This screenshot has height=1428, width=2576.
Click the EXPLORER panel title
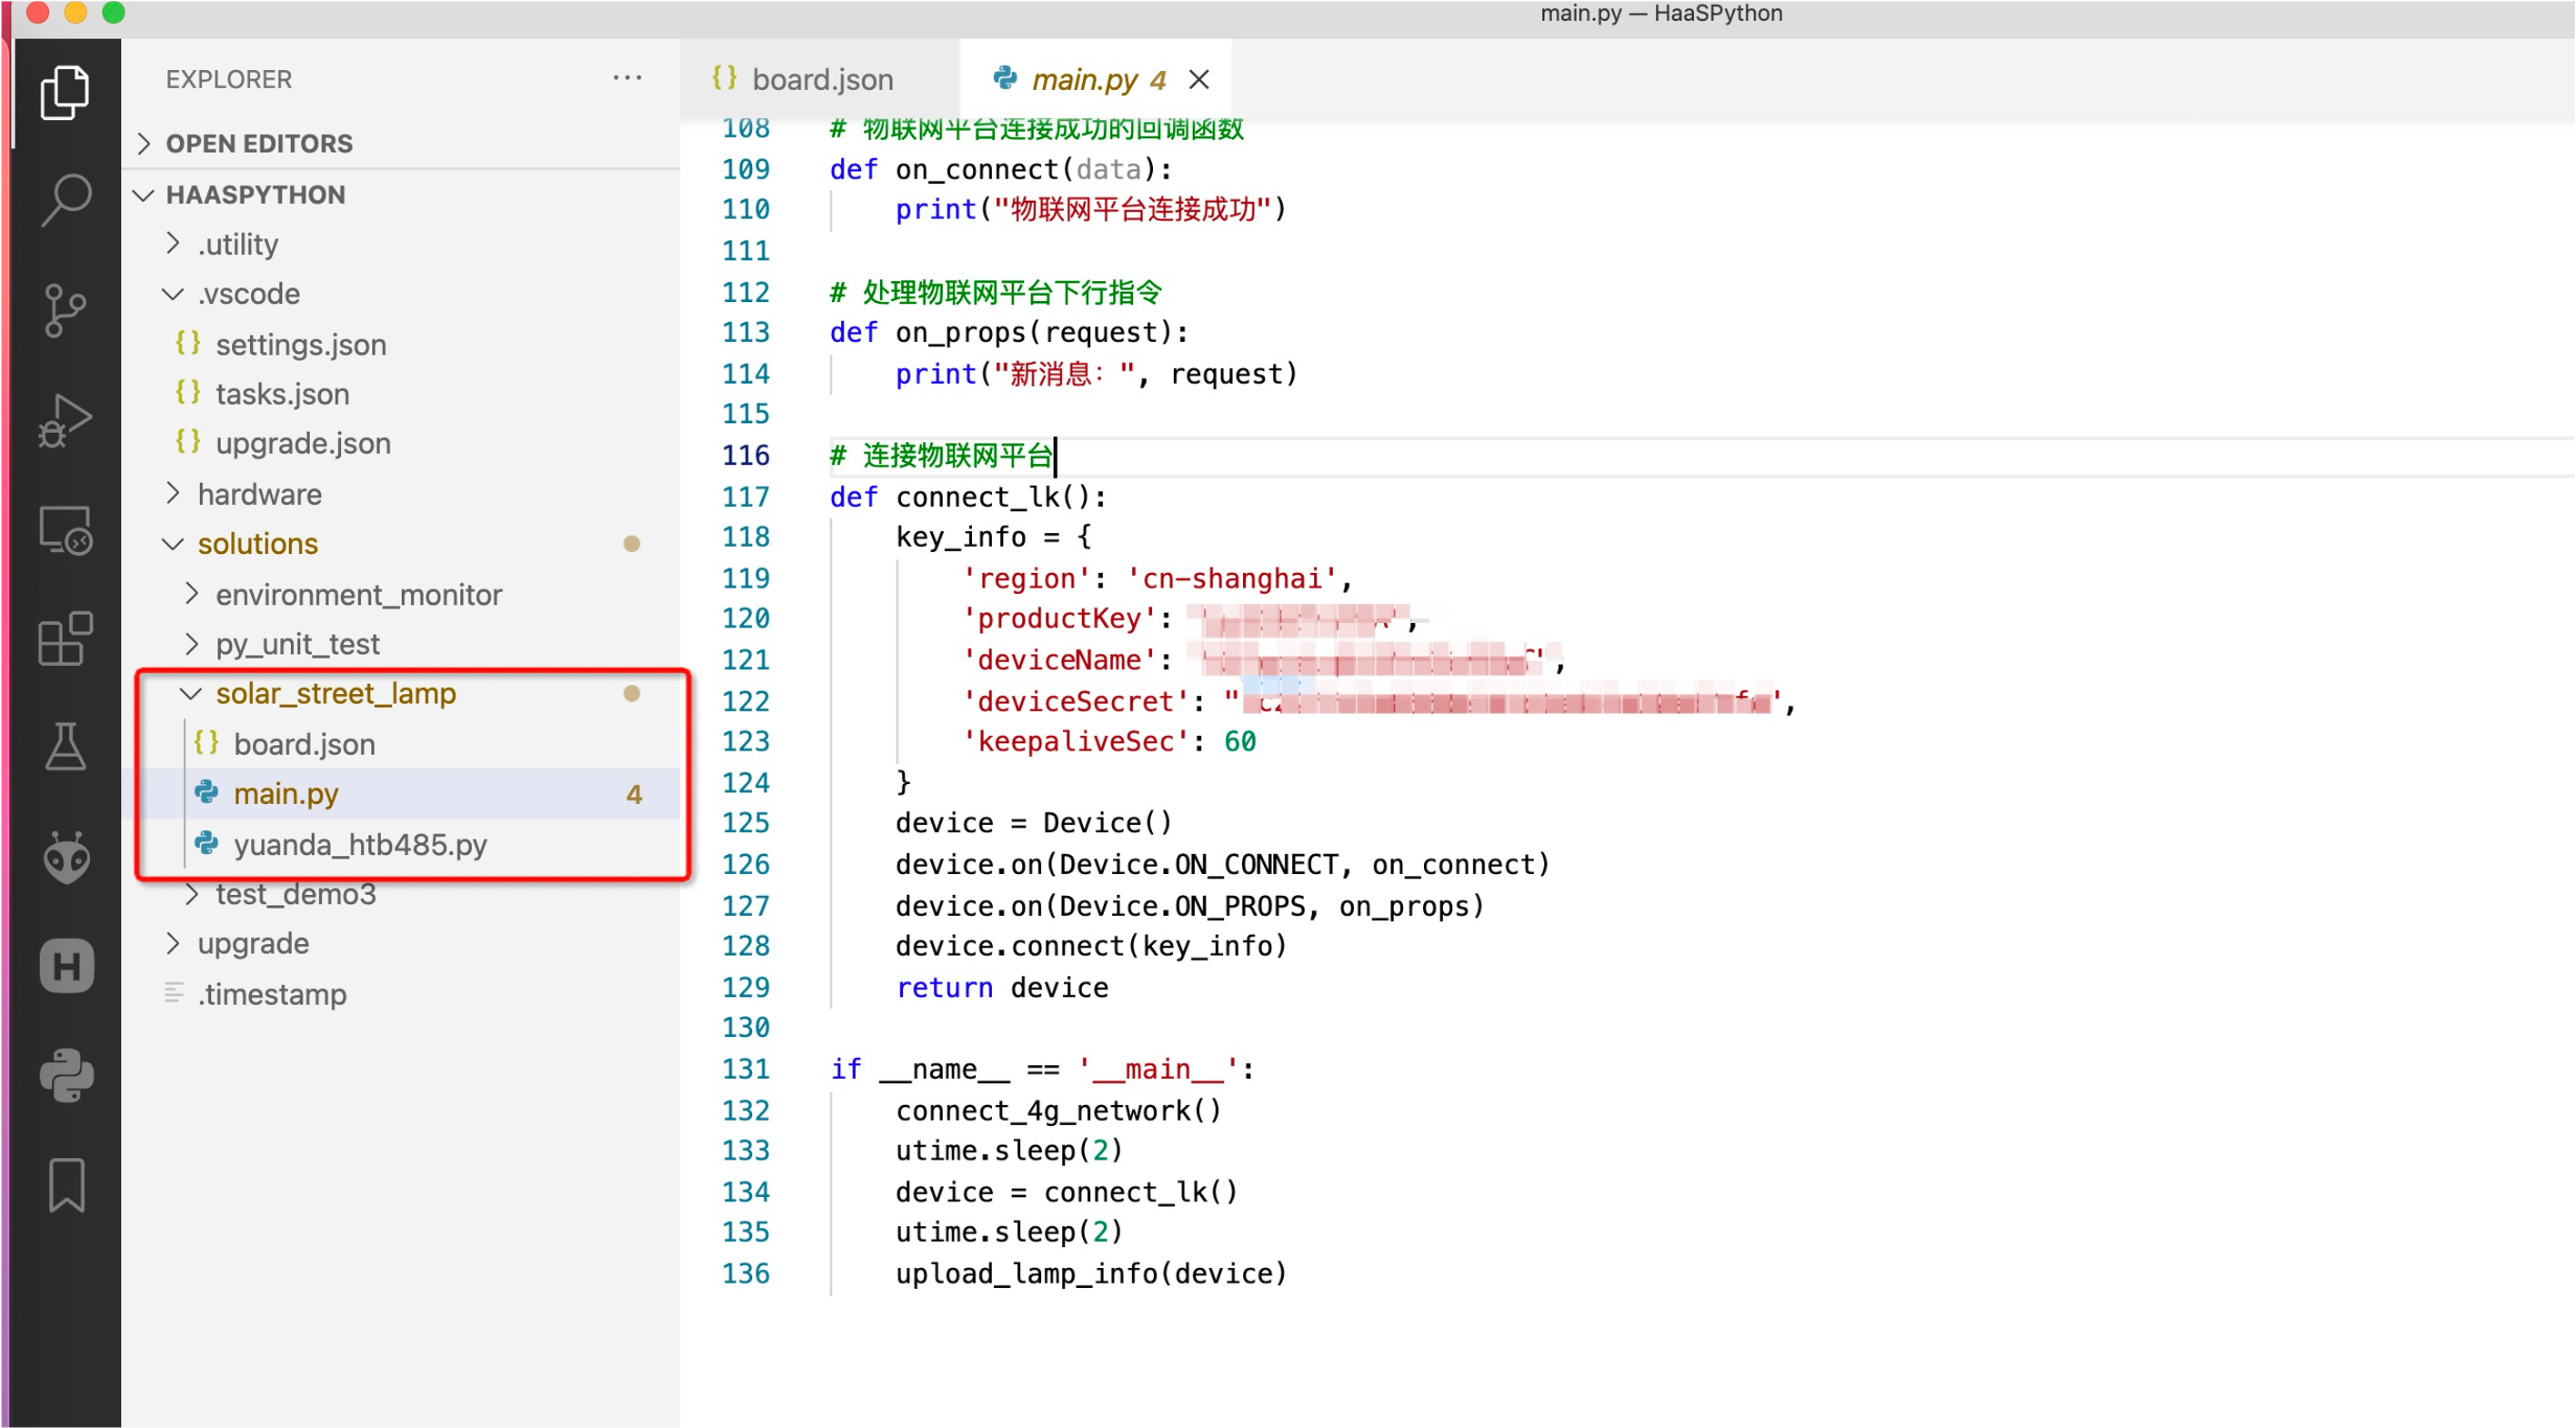[x=228, y=79]
